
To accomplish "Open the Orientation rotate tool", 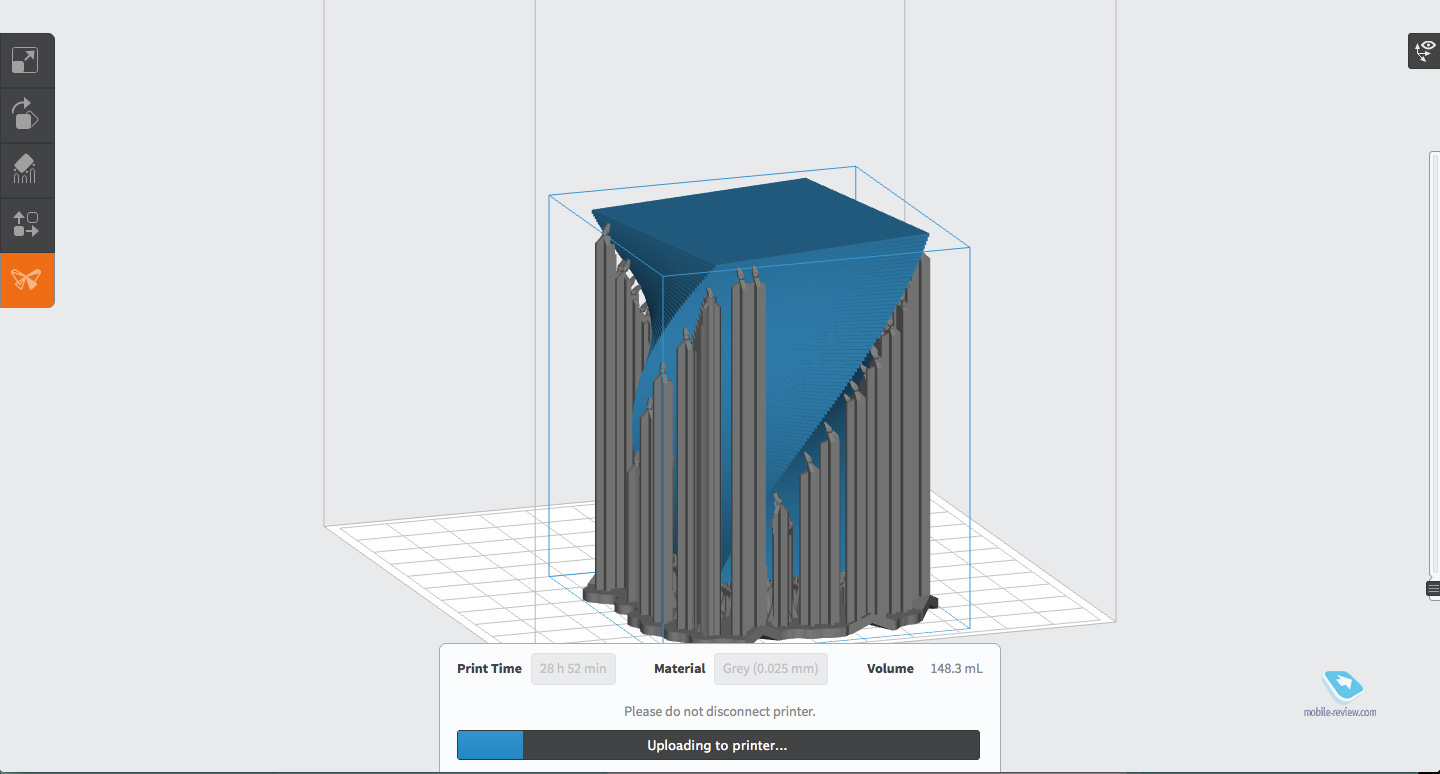I will 25,115.
